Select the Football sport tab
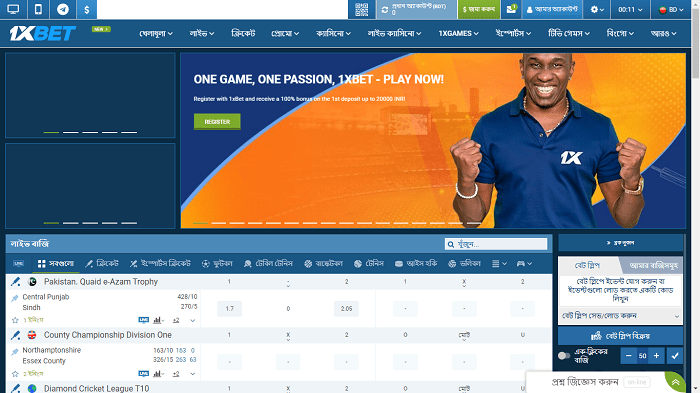This screenshot has width=700, height=393. point(217,264)
